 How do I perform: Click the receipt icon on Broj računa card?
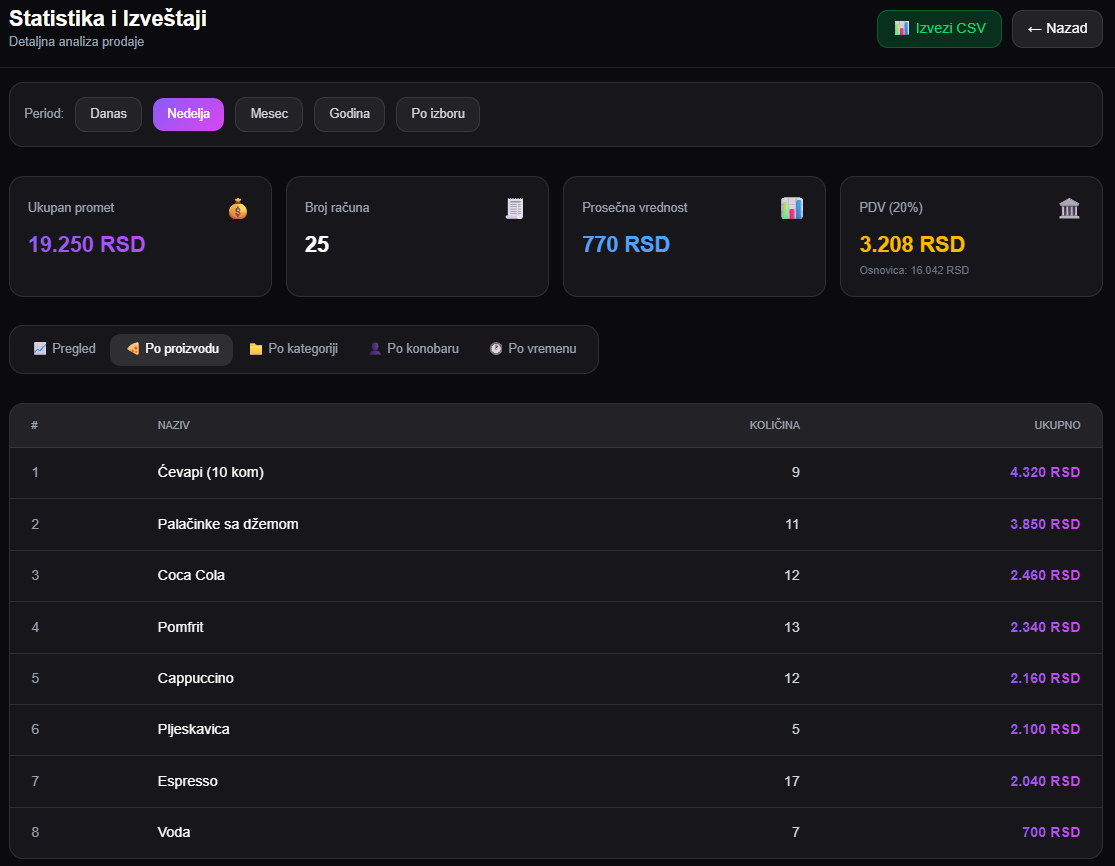click(x=514, y=209)
